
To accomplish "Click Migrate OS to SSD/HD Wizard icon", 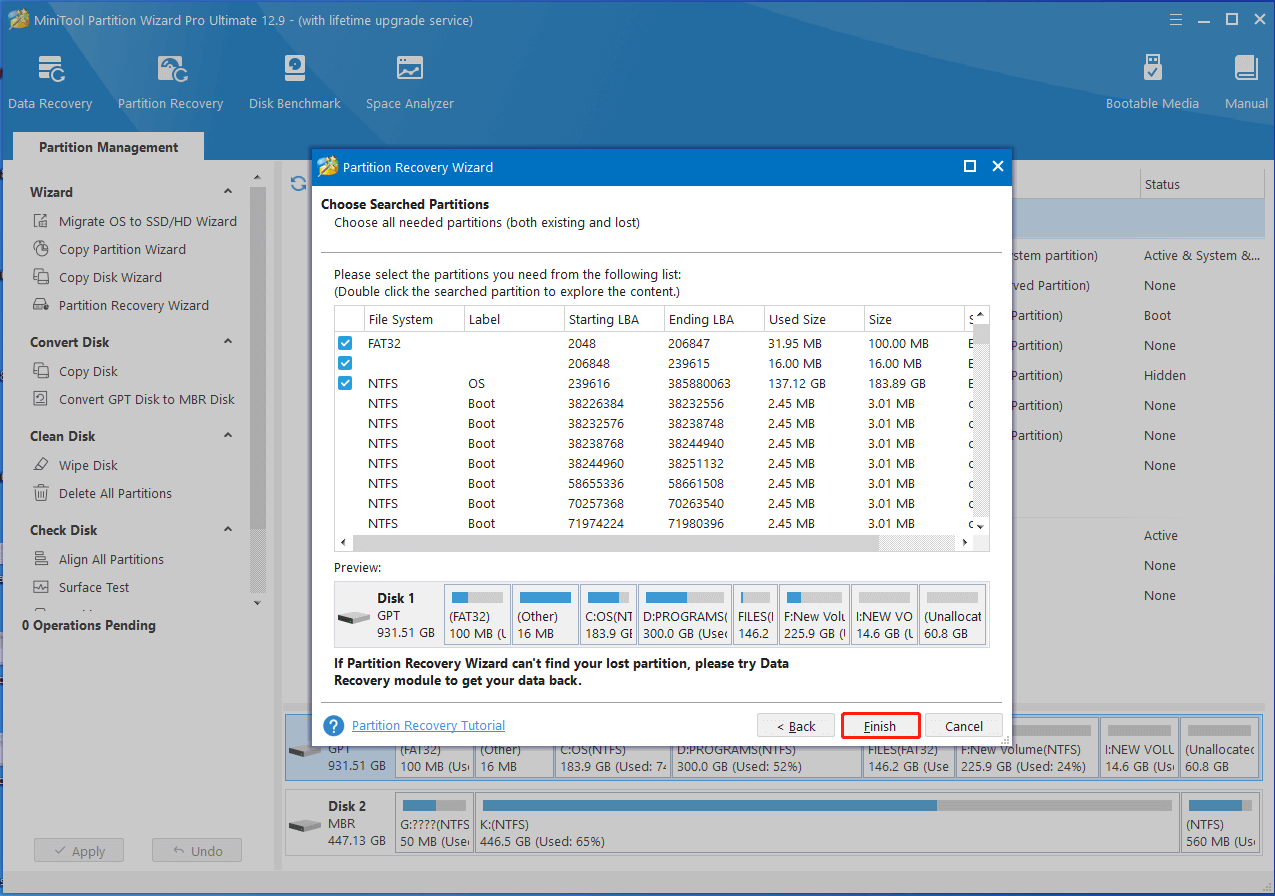I will point(41,221).
